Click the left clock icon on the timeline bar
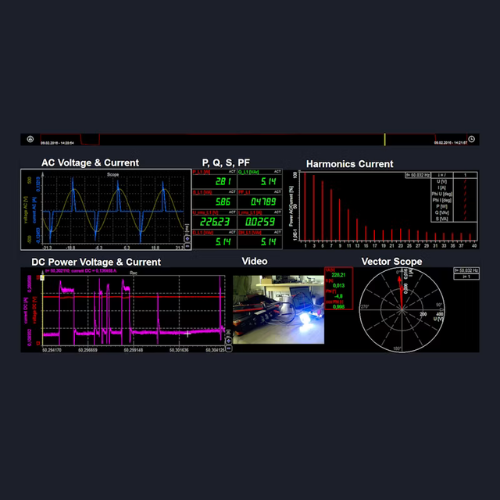The height and width of the screenshot is (500, 500). (30, 139)
